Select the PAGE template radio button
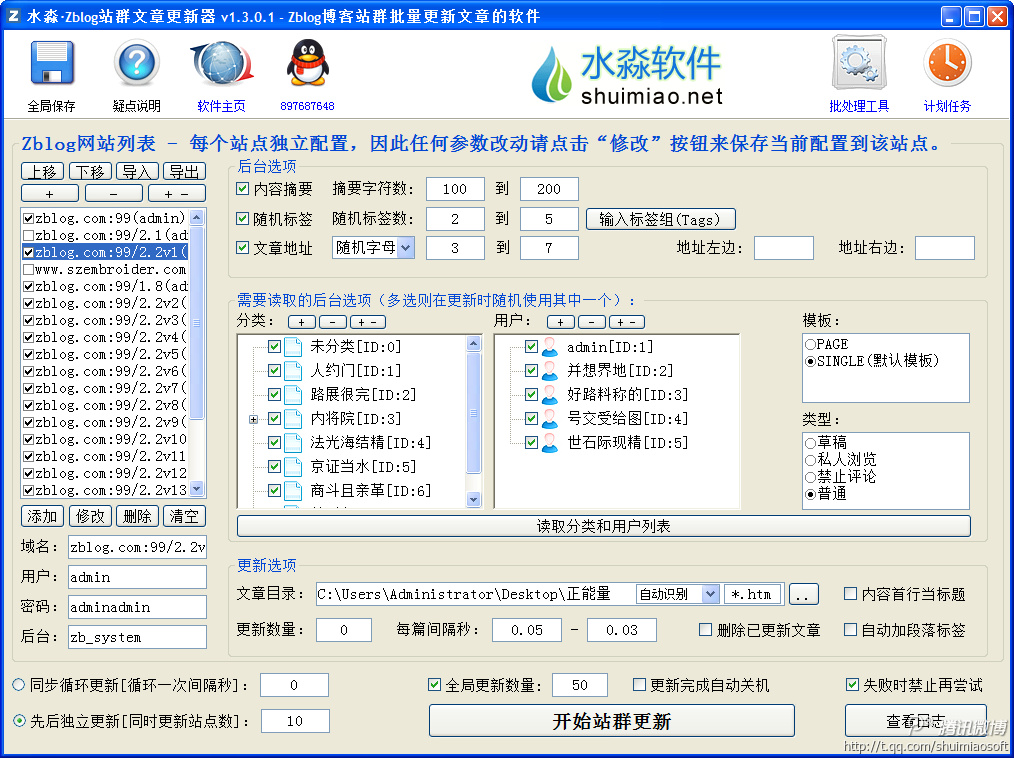Screen dimensions: 1014x758 tap(810, 345)
